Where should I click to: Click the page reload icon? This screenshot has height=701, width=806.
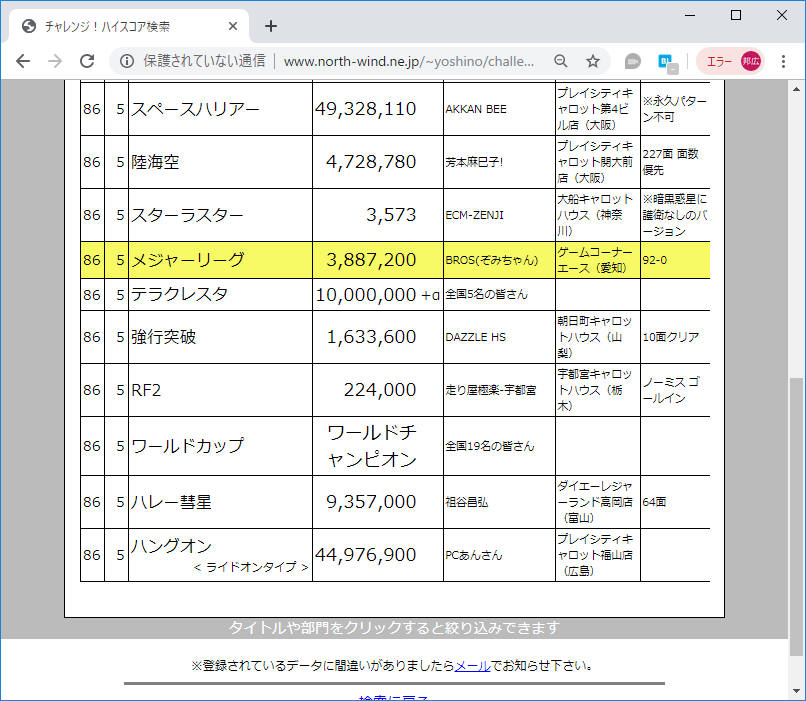(x=88, y=61)
